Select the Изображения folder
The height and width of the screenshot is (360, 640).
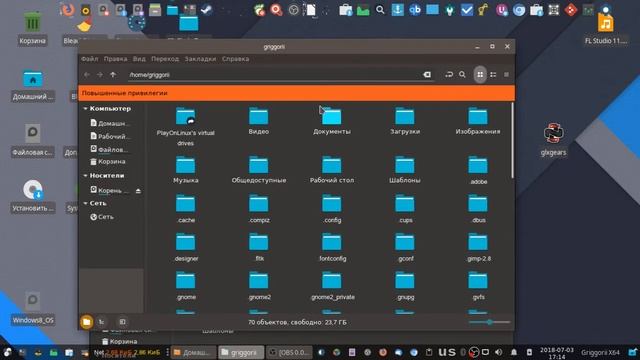point(478,121)
